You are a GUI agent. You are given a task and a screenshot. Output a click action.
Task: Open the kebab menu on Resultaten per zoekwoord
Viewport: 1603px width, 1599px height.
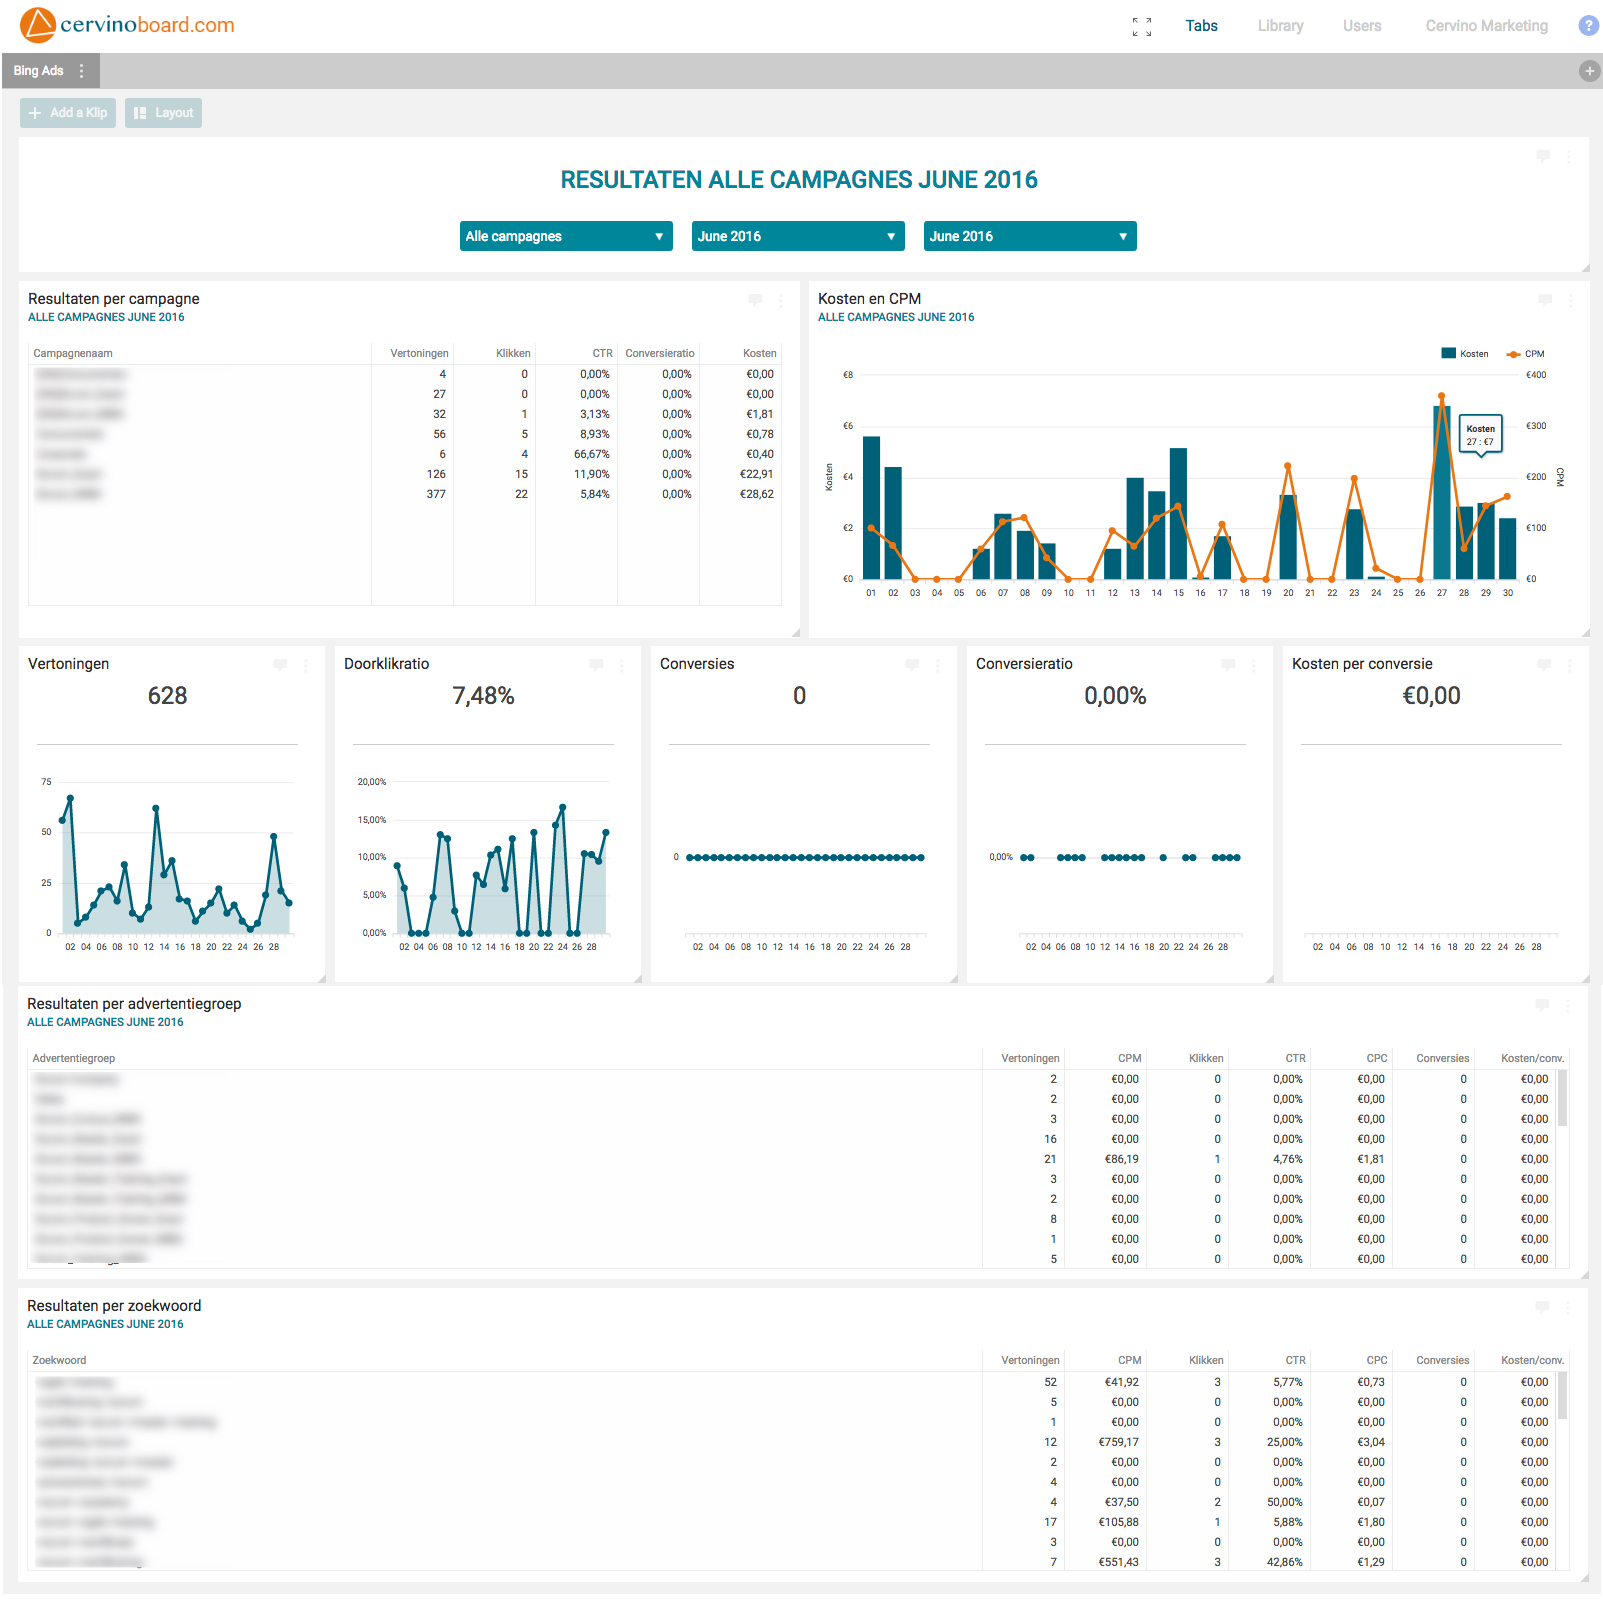click(x=1567, y=1307)
